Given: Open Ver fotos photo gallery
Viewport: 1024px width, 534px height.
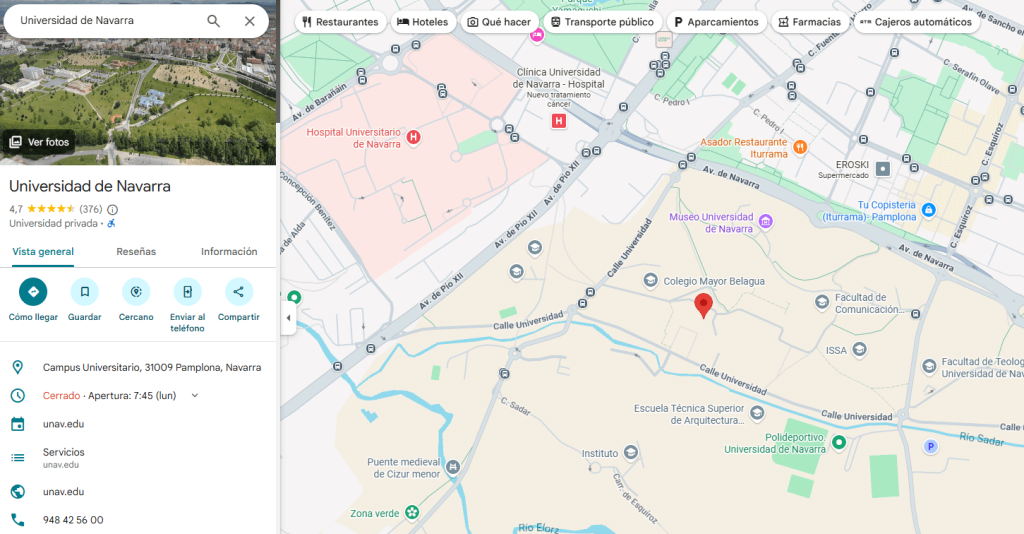Looking at the screenshot, I should click(x=39, y=142).
